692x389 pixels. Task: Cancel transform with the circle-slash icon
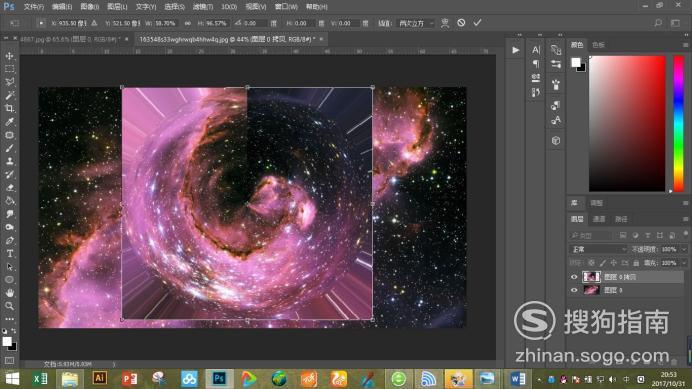point(461,23)
